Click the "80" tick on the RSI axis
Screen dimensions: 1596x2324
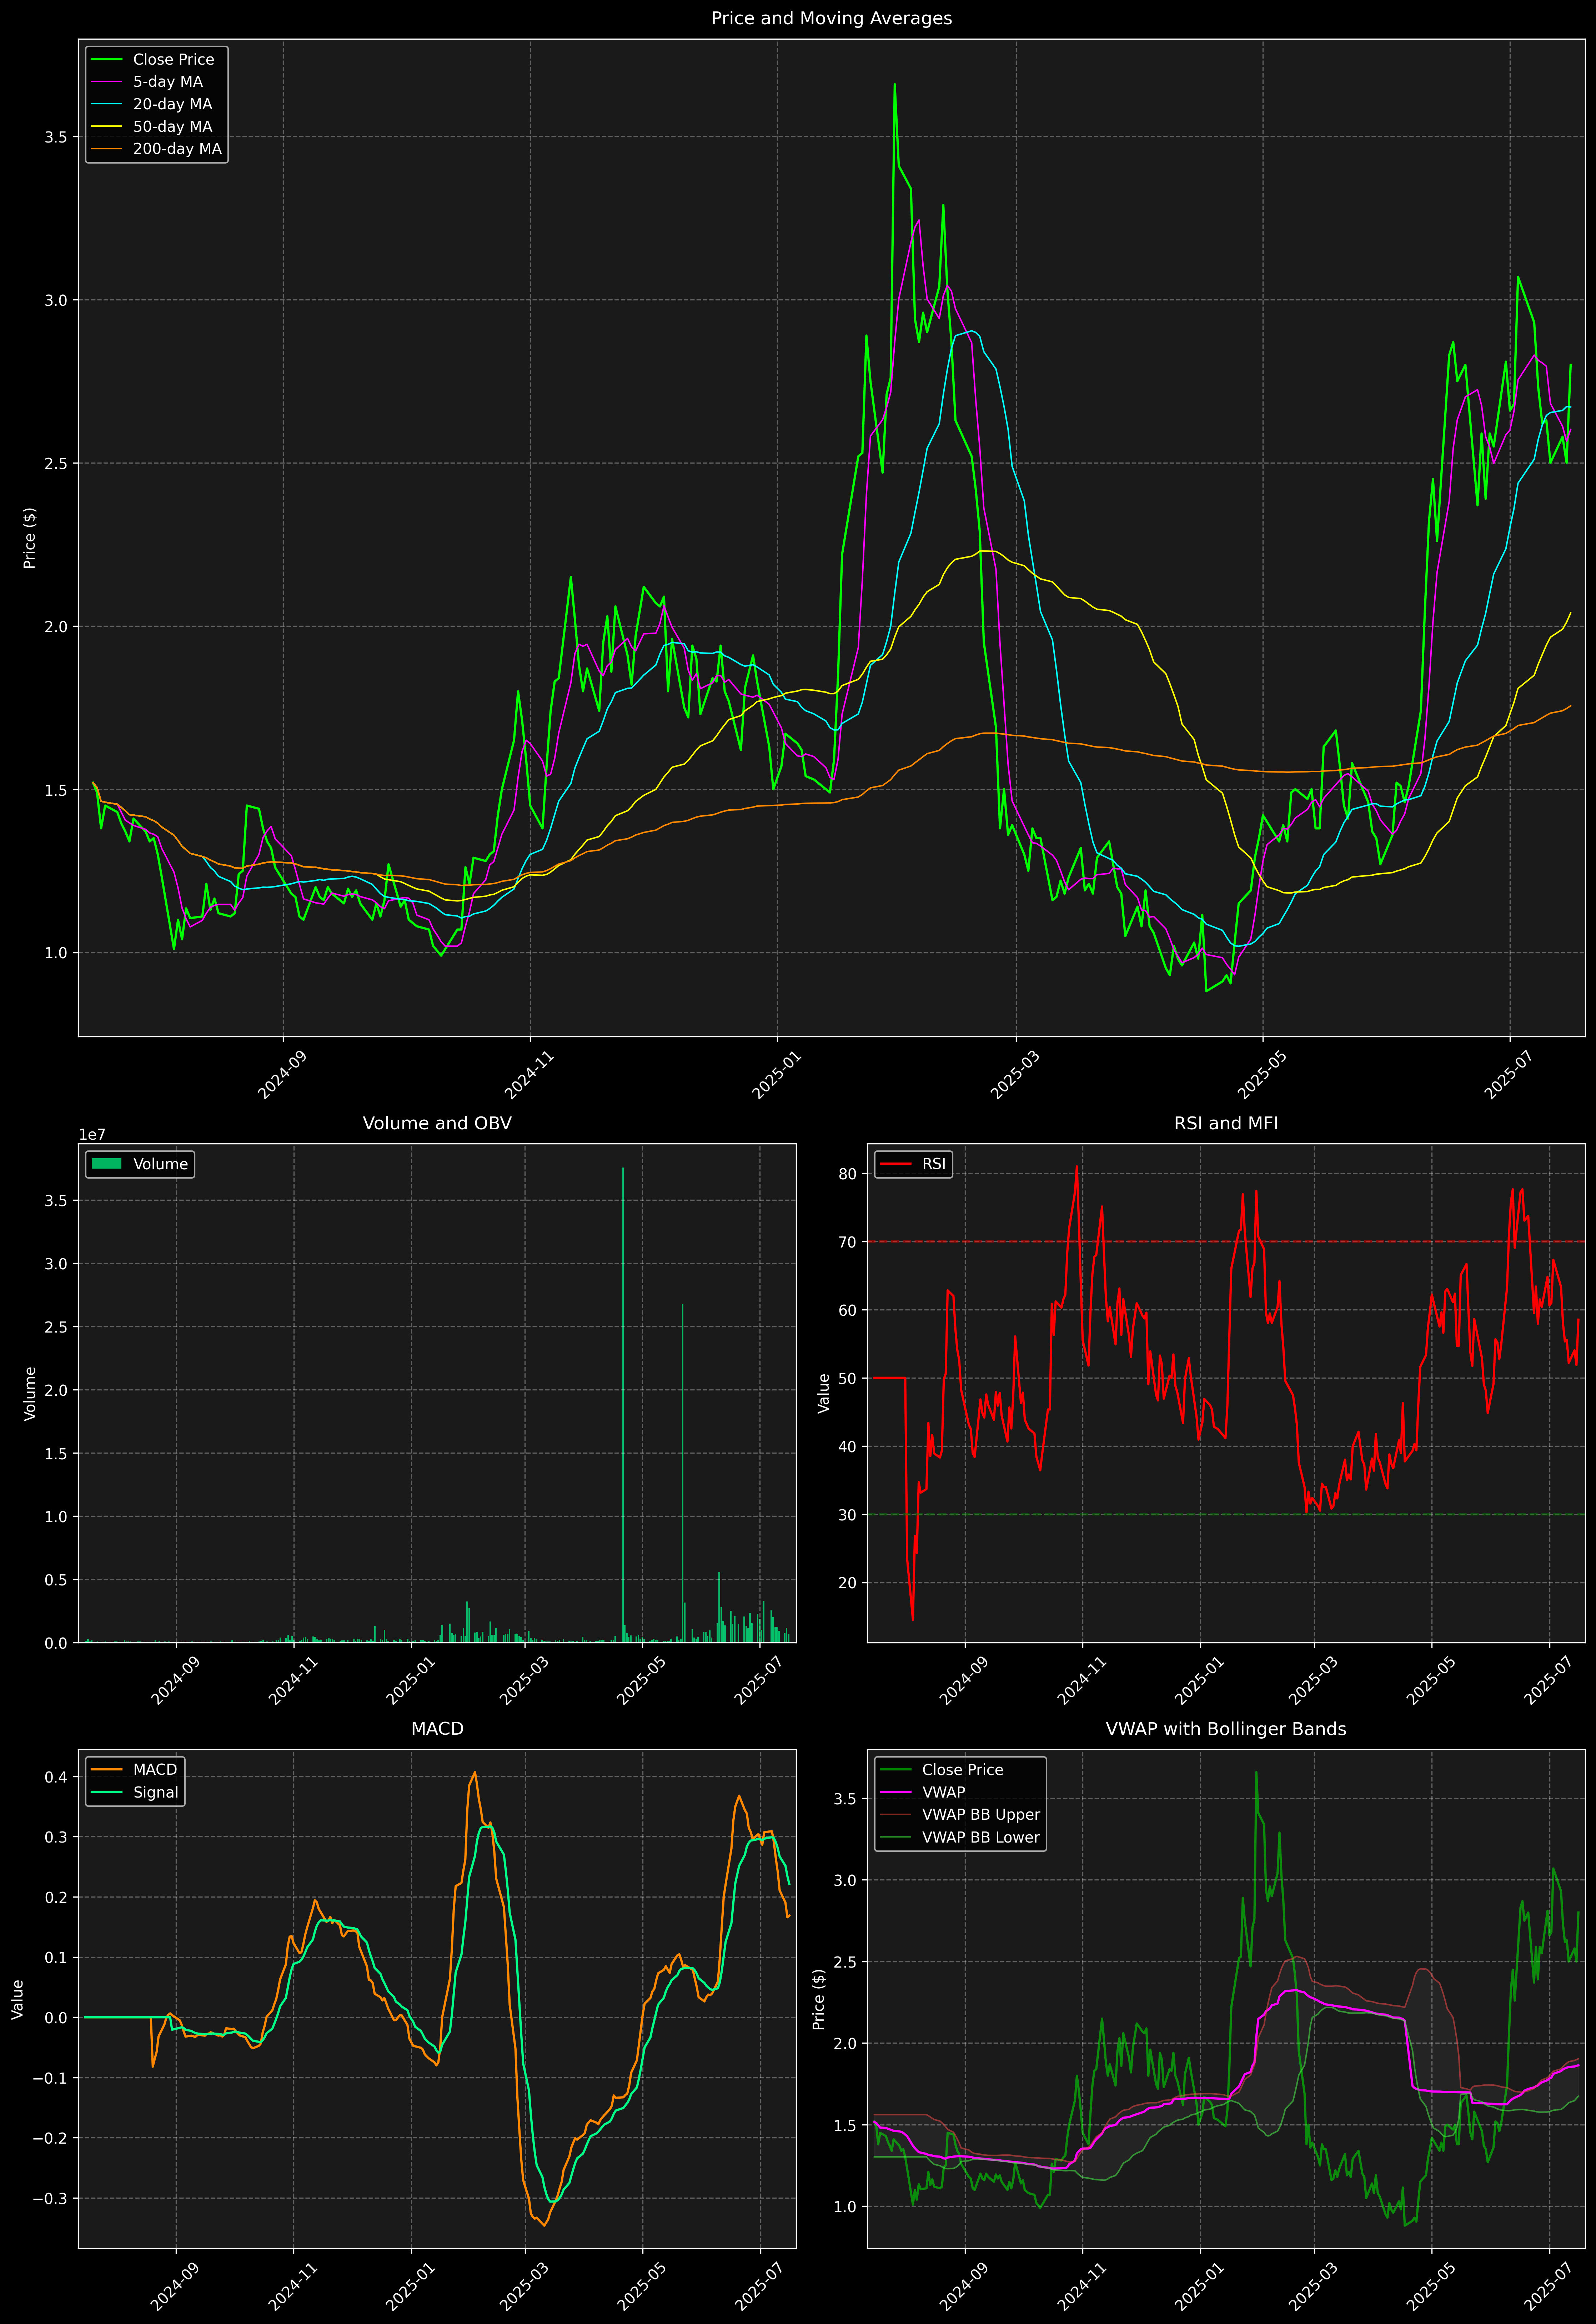(848, 1174)
